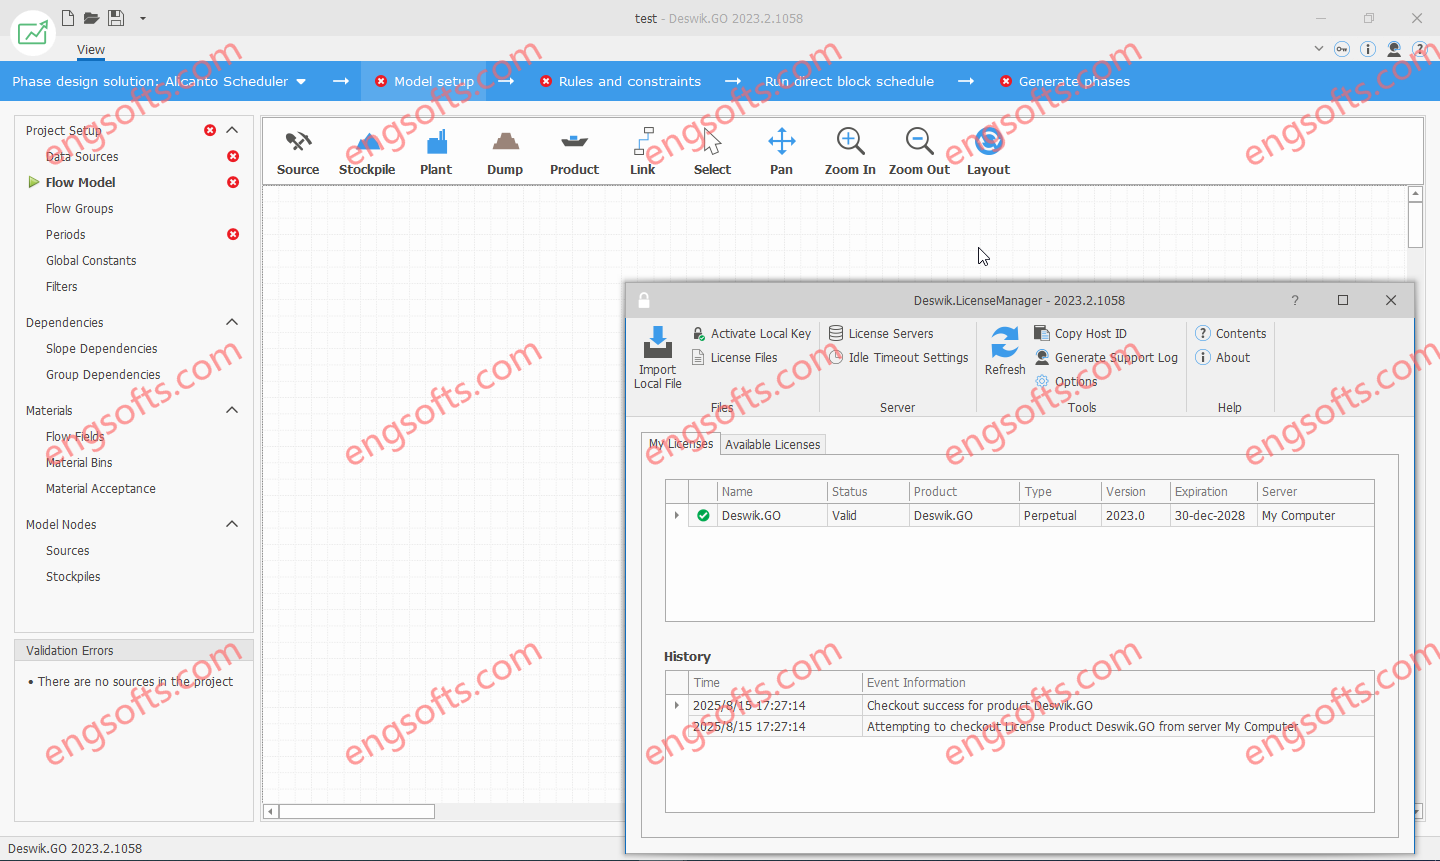Click Save disk icon in title bar
Viewport: 1440px width, 861px height.
click(x=116, y=18)
